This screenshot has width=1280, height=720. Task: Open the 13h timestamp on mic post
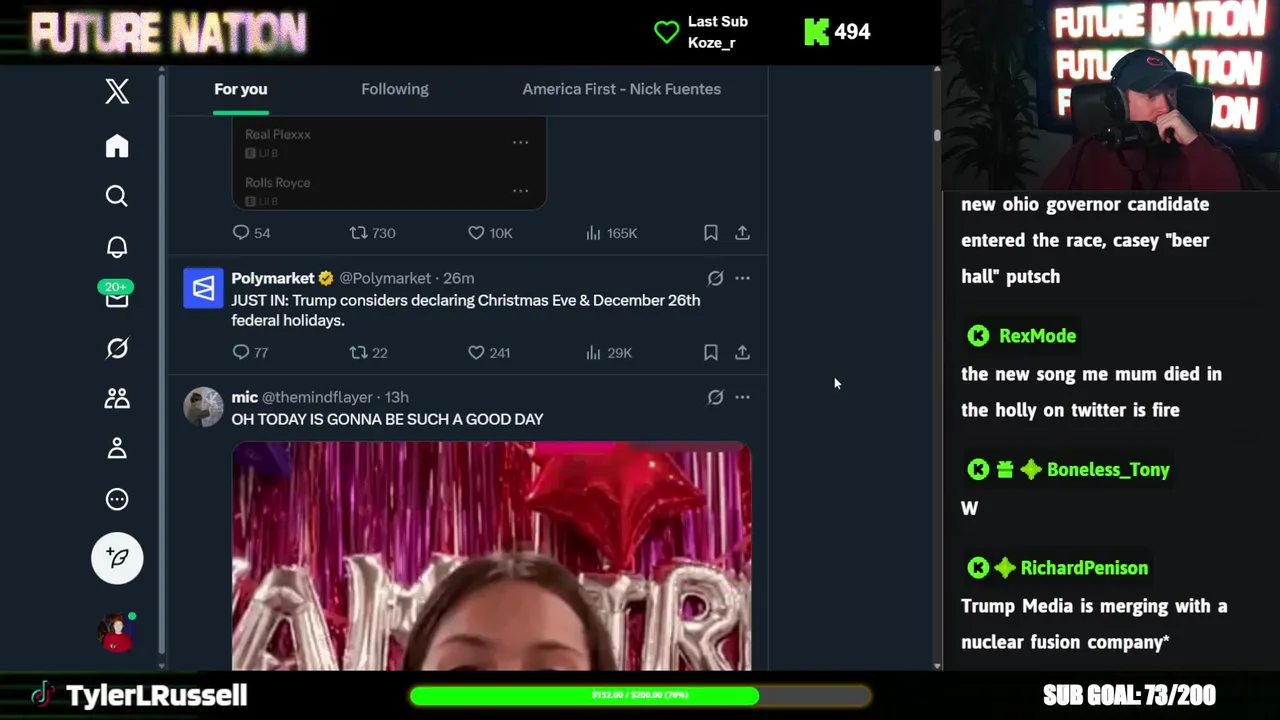point(397,397)
